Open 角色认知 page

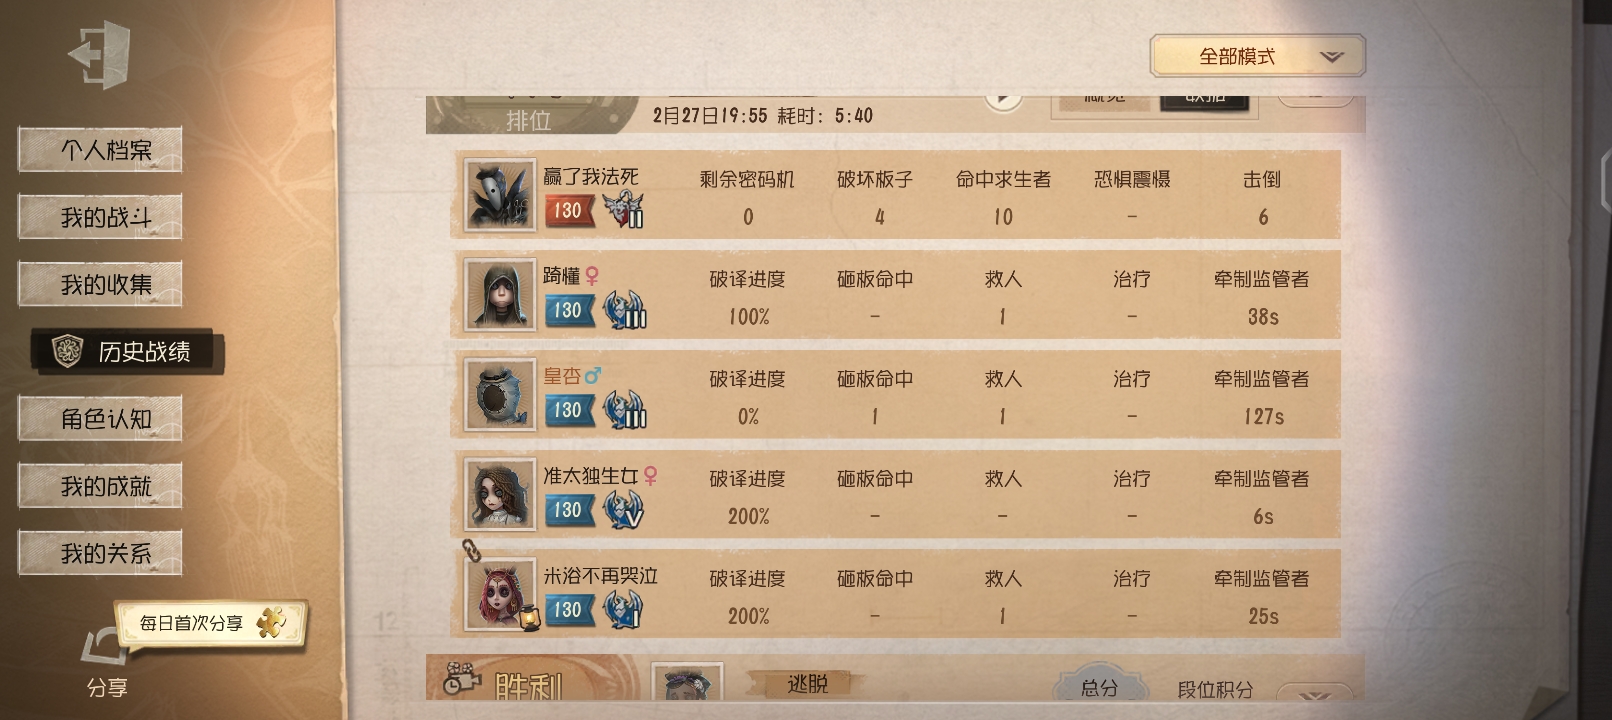tap(100, 418)
